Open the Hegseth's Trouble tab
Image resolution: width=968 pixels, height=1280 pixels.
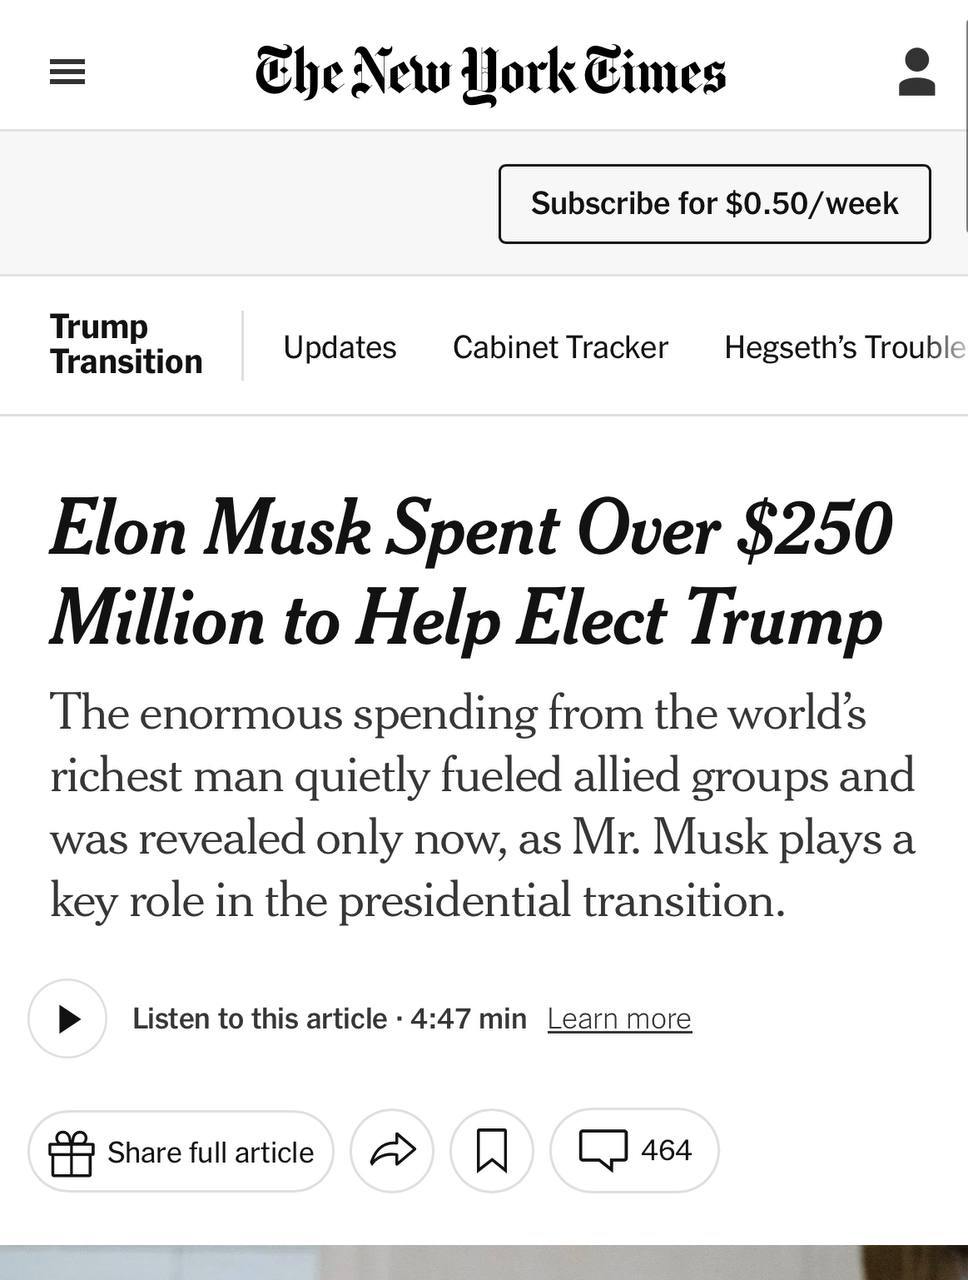[x=844, y=347]
